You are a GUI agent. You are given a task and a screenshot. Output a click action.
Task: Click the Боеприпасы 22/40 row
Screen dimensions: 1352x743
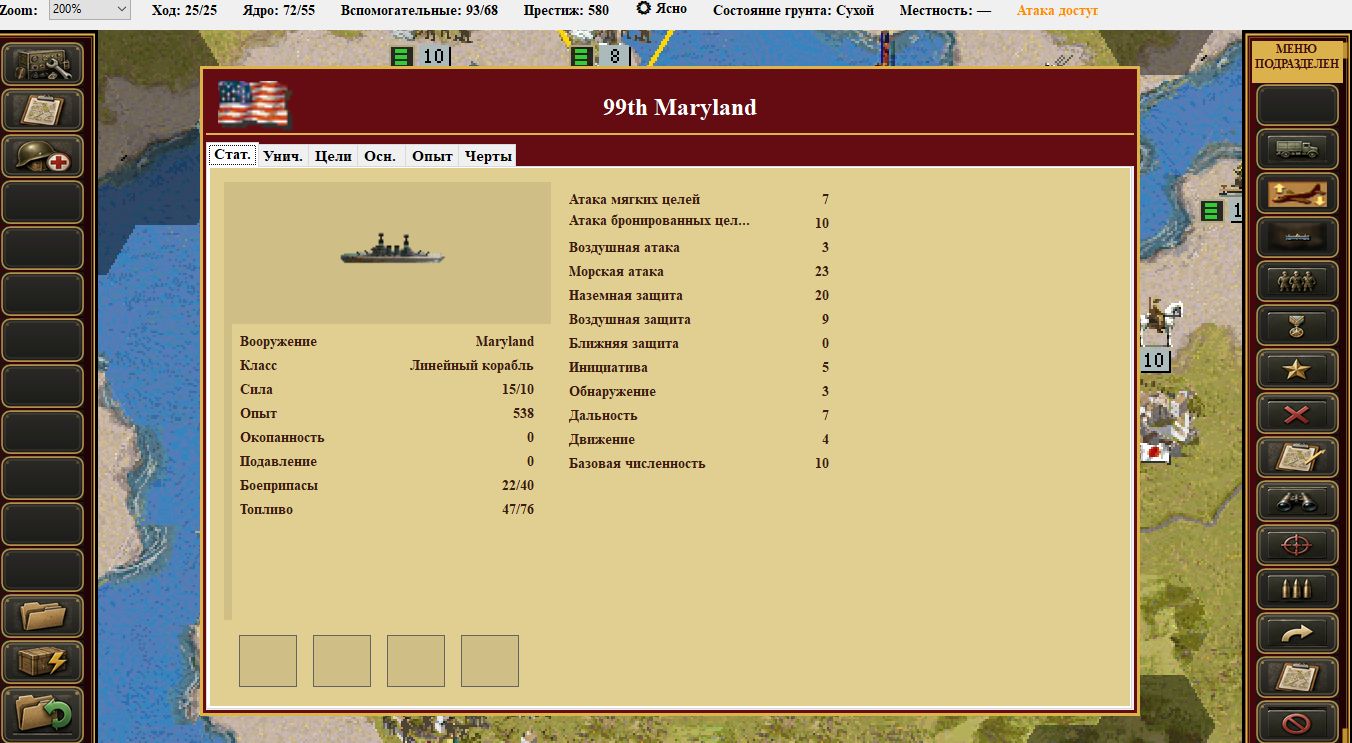(387, 485)
